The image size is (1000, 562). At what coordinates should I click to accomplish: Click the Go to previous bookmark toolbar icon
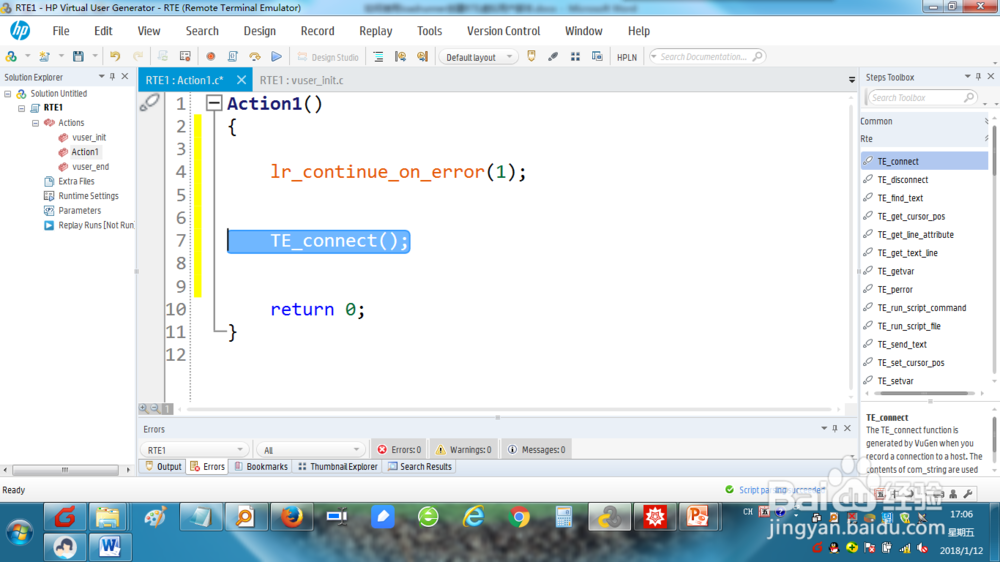coord(400,57)
